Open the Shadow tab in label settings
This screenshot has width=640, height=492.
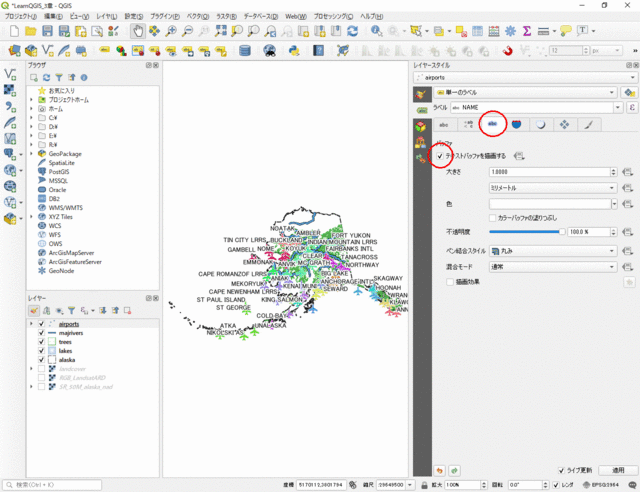coord(540,125)
